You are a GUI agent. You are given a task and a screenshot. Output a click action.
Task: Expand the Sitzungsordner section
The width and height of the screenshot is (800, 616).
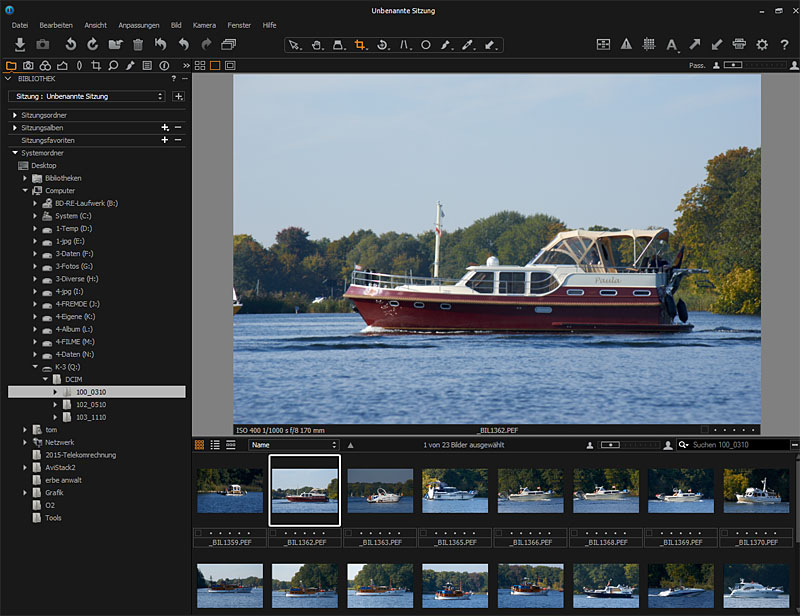(15, 115)
